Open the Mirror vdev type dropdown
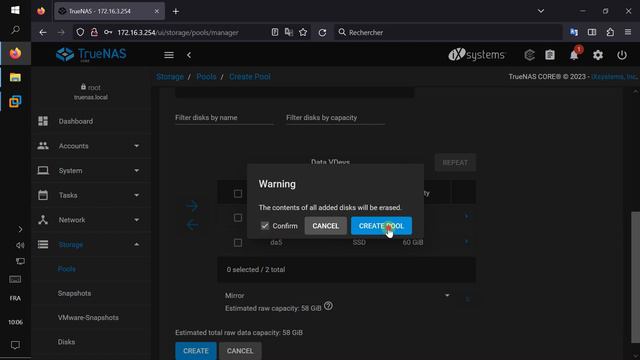Viewport: 640px width, 360px height. click(338, 296)
